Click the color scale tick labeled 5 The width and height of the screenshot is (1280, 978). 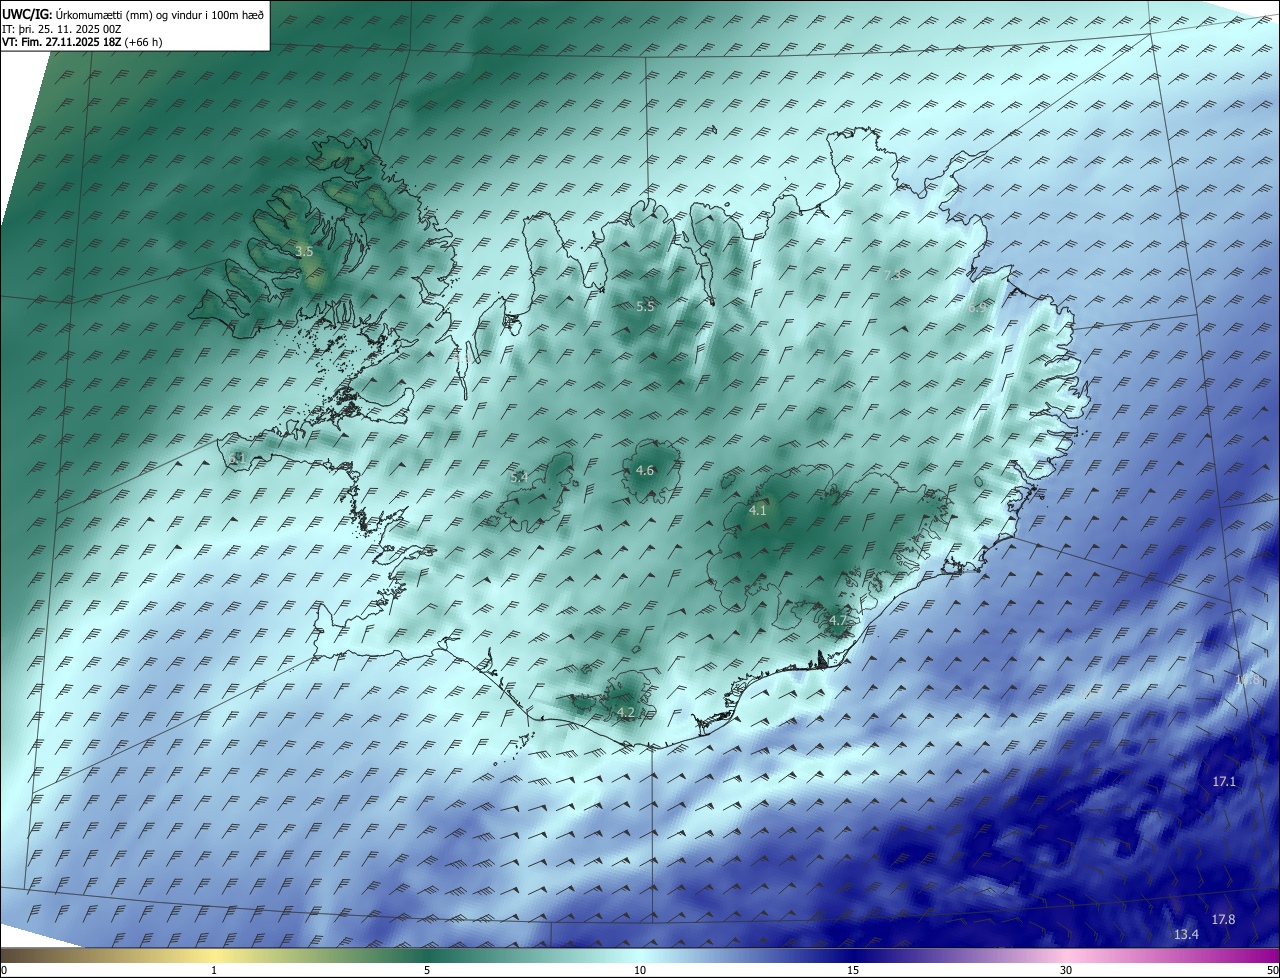(x=427, y=970)
